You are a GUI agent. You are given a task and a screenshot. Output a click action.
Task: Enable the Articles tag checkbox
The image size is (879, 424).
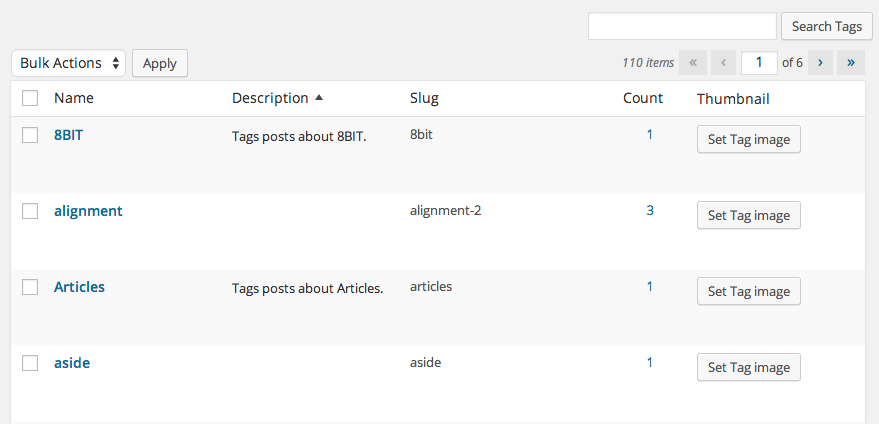point(30,287)
